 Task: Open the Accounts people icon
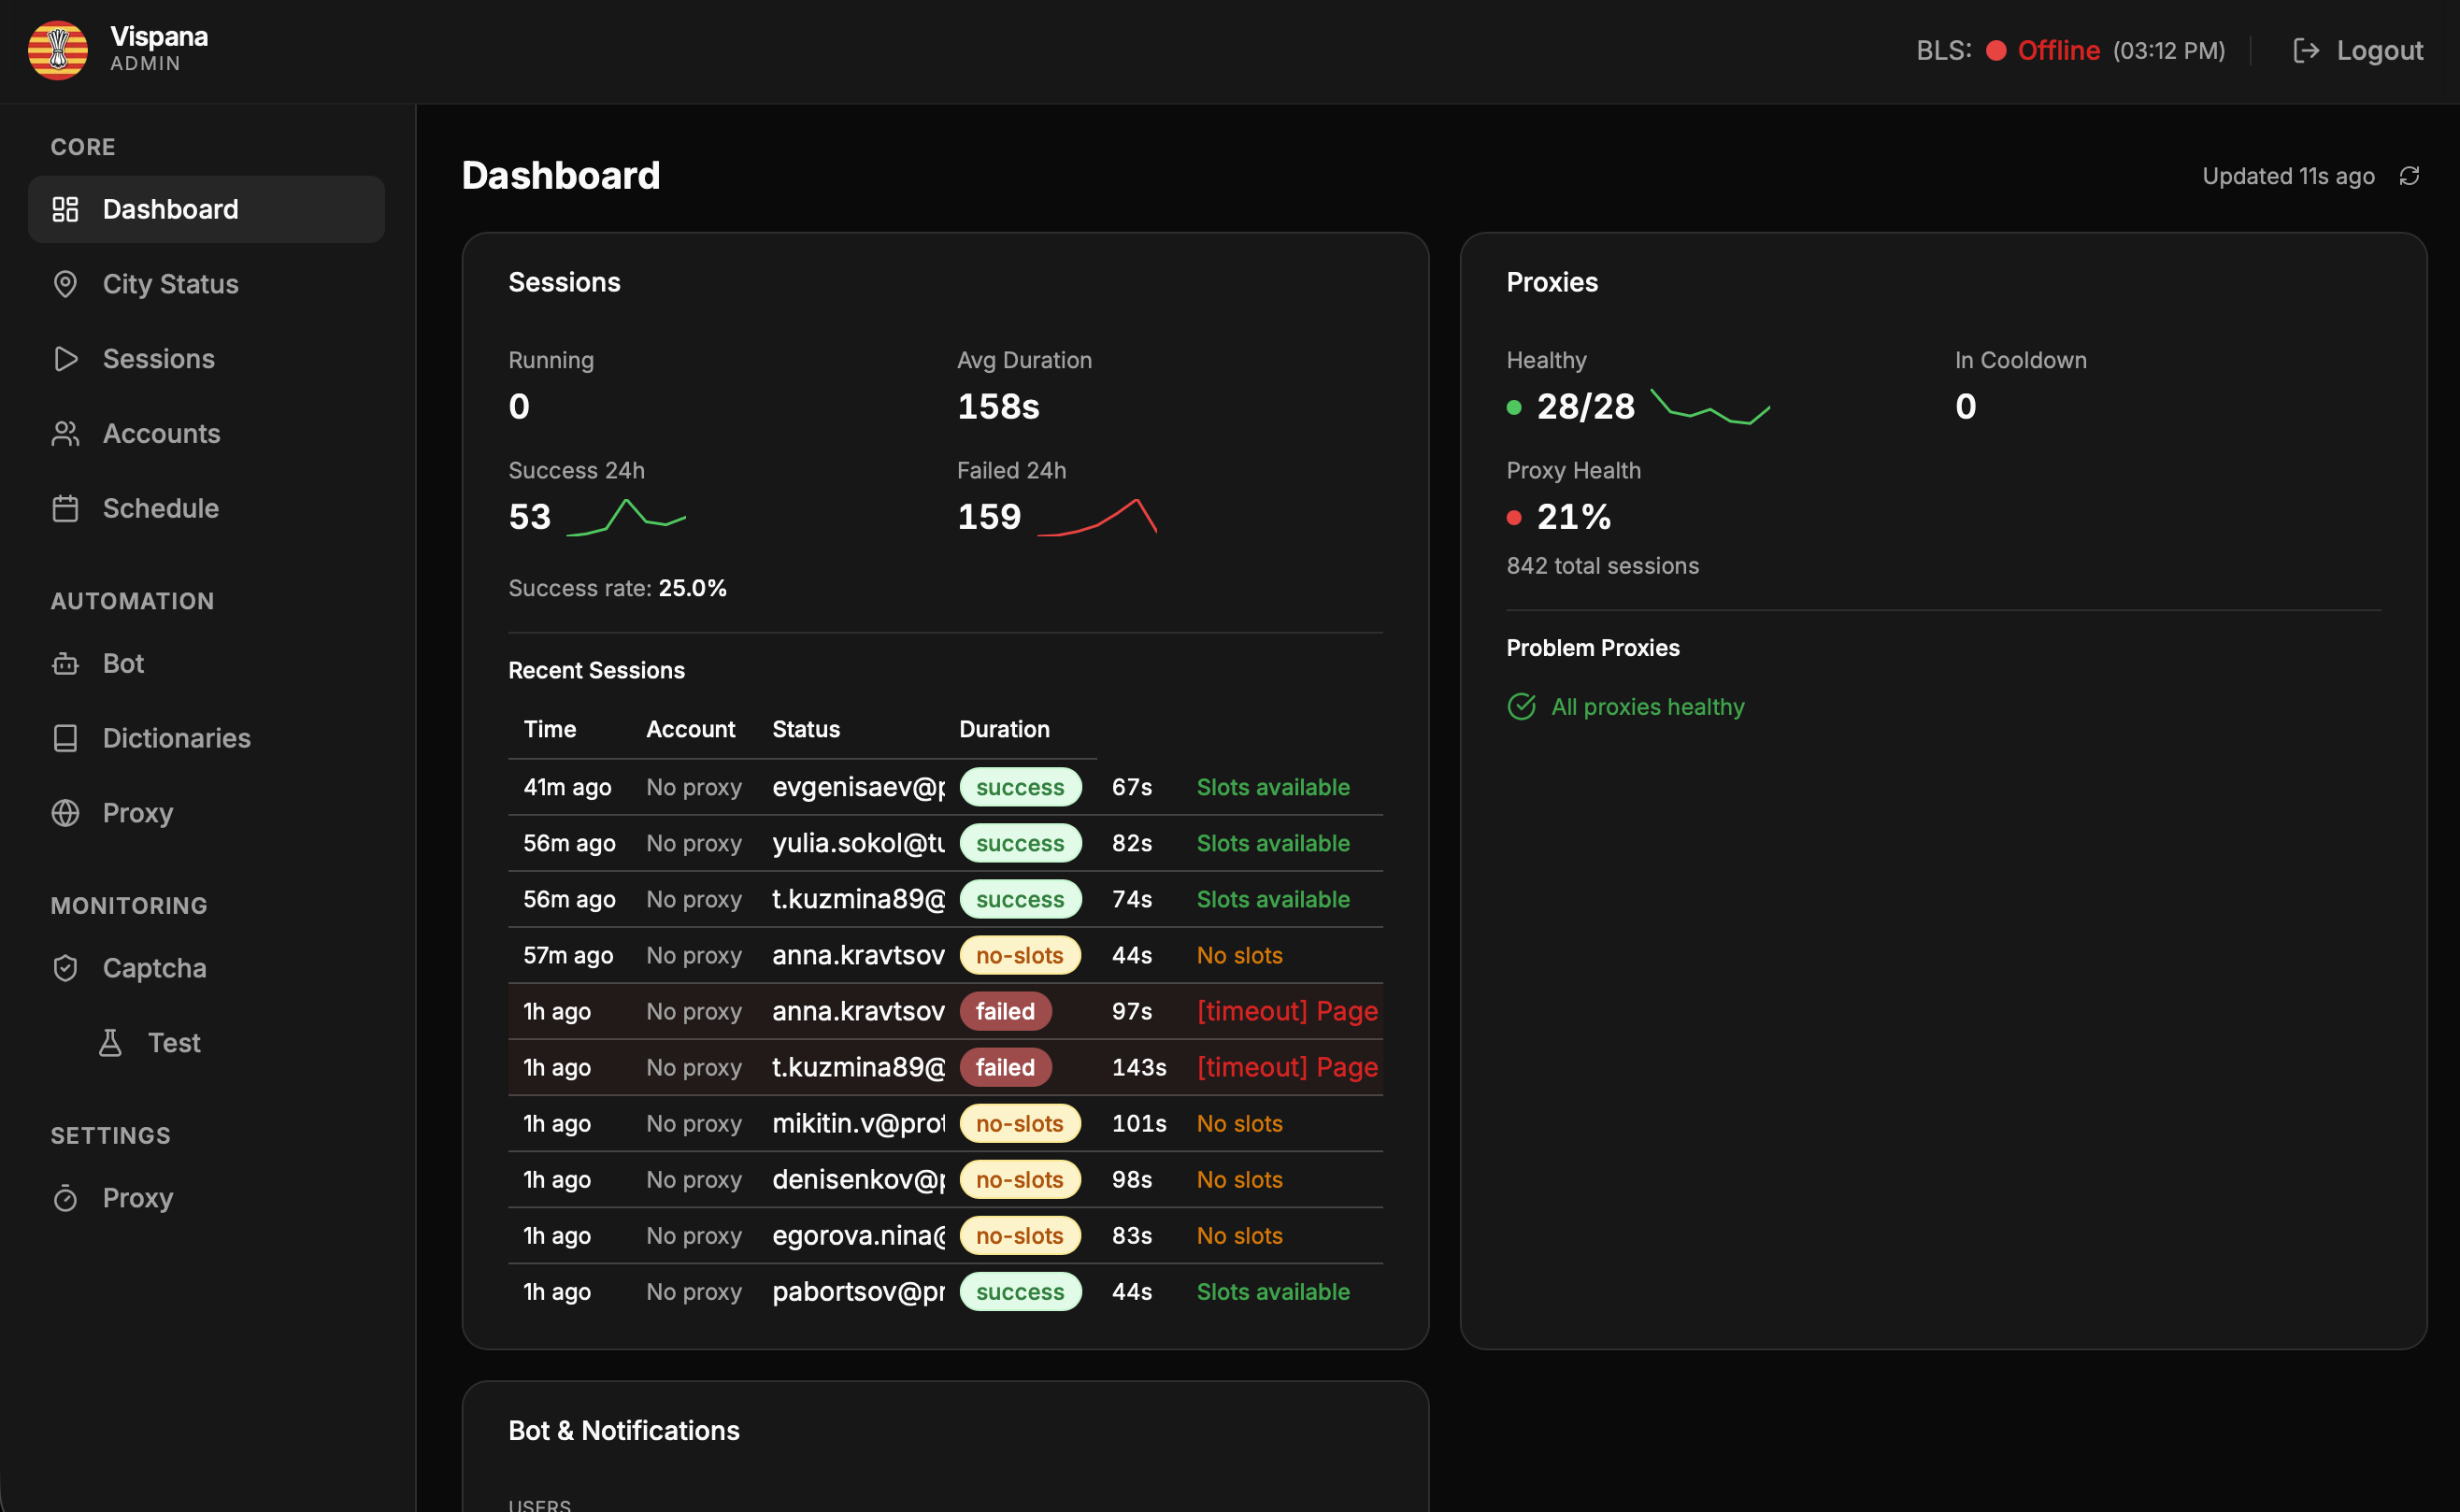65,433
